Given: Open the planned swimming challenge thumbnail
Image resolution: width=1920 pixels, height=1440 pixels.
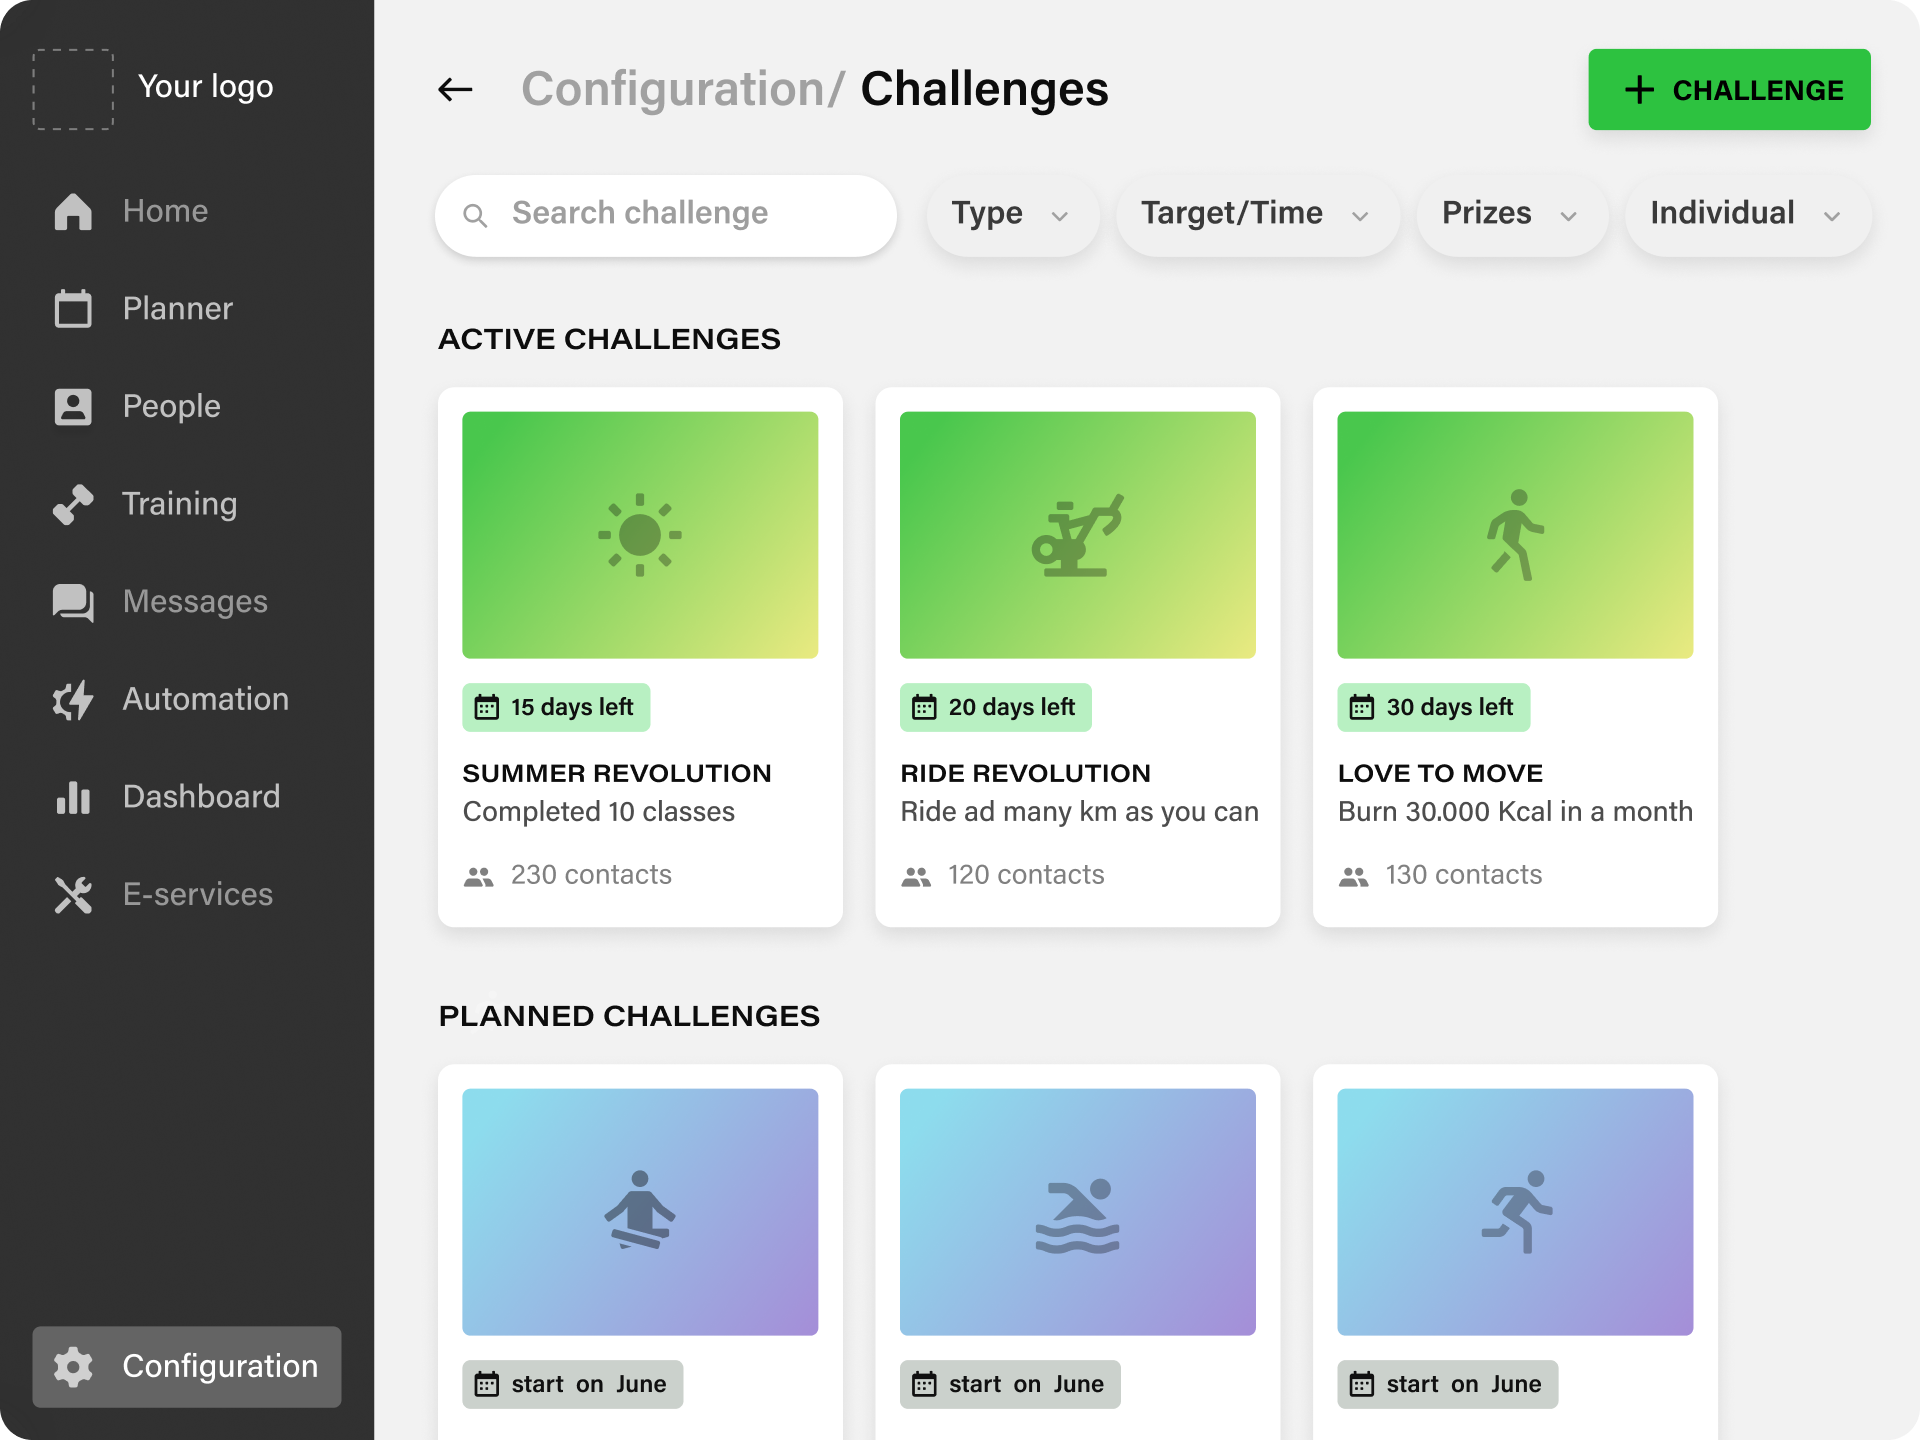Looking at the screenshot, I should point(1077,1211).
